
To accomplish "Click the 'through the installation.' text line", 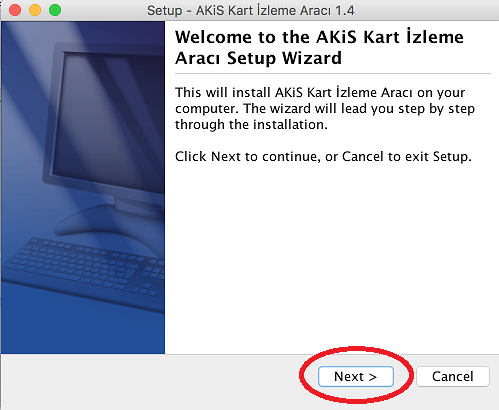I will click(251, 125).
